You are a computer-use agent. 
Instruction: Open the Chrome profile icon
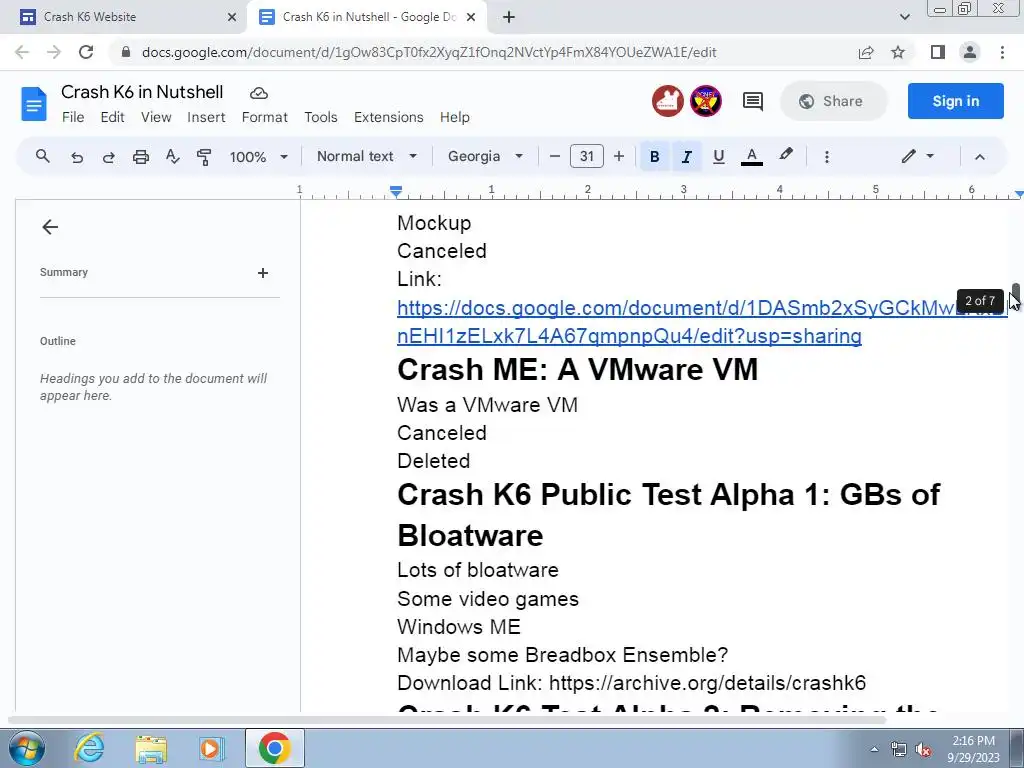(970, 52)
